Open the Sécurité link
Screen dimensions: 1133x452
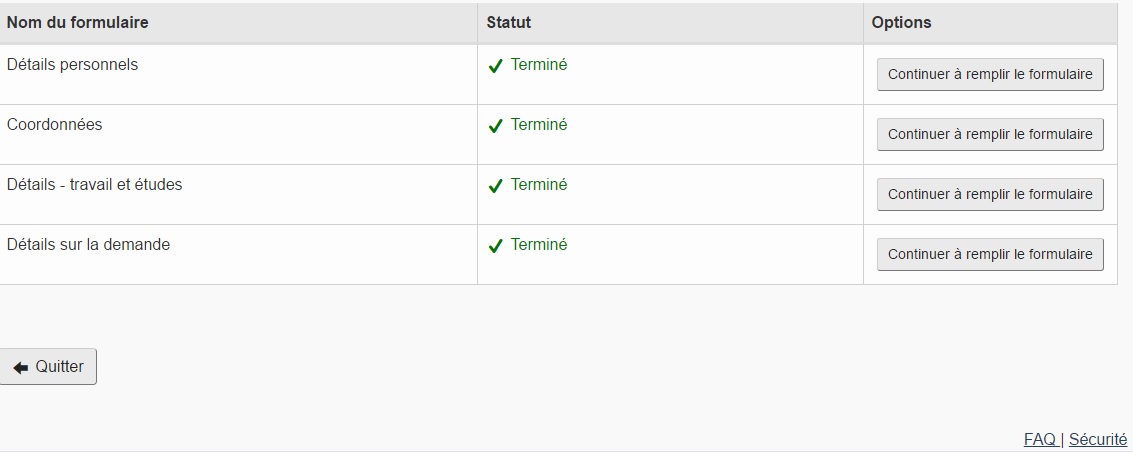point(1097,439)
